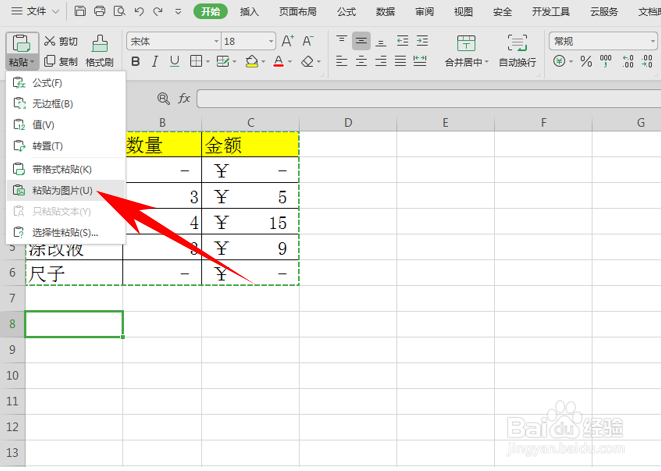Choose 无边框(B) paste option
This screenshot has width=661, height=471.
pos(66,104)
